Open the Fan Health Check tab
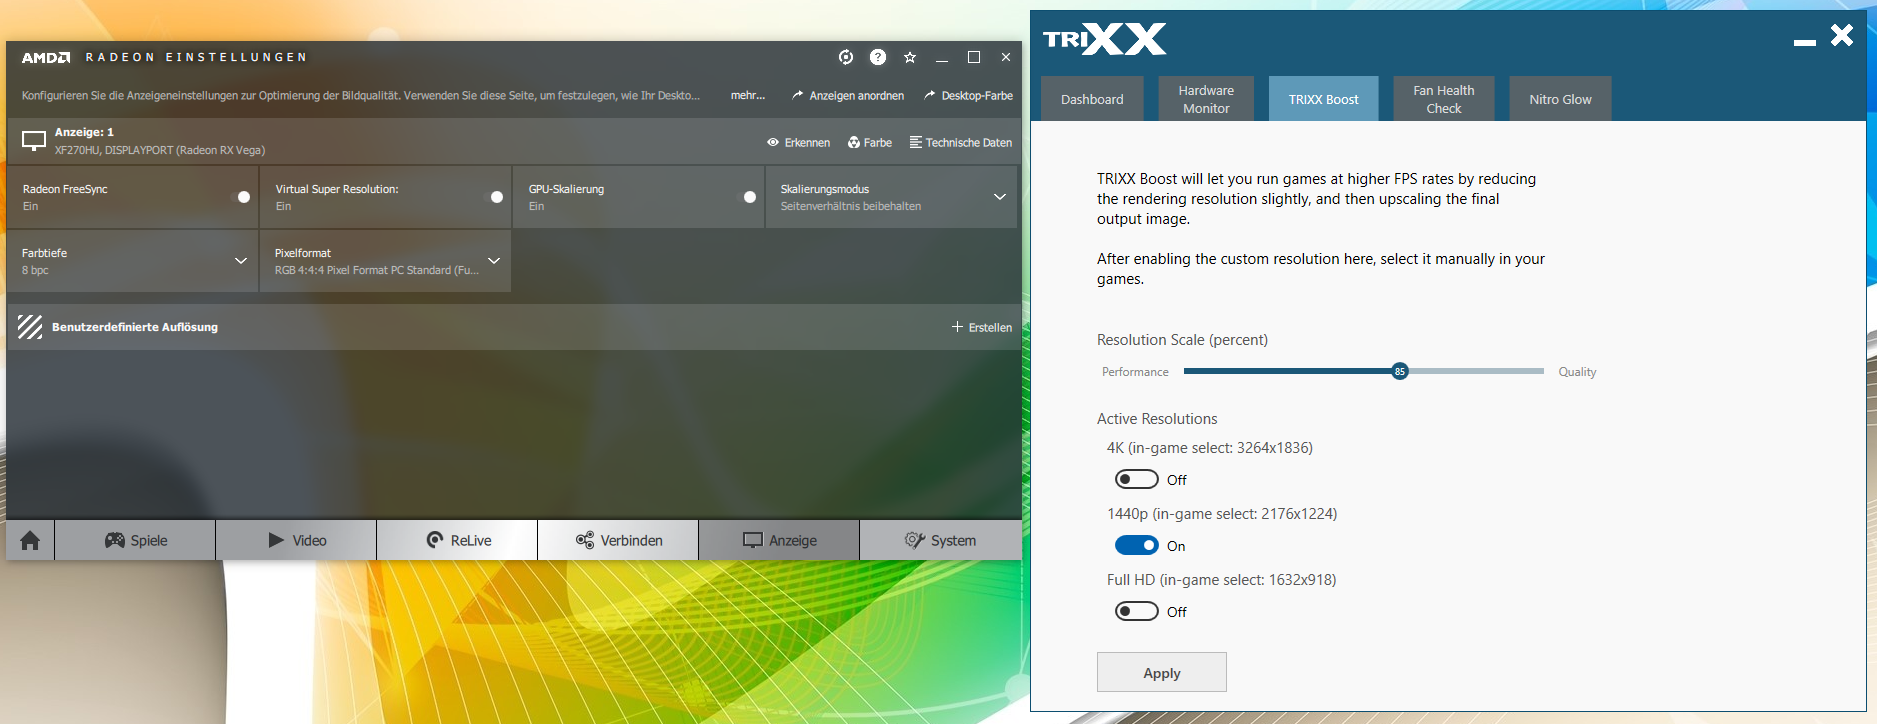Screen dimensions: 1877x724 pyautogui.click(x=1443, y=99)
